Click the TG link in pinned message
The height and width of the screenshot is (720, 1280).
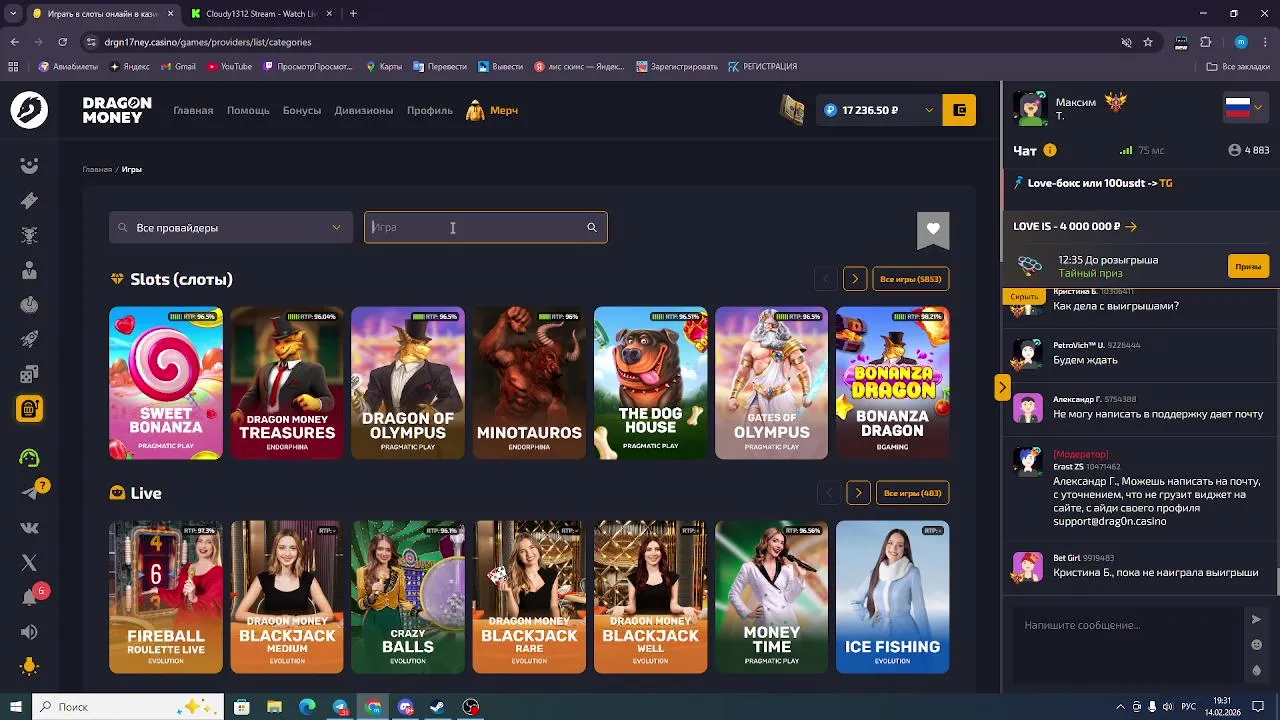click(1166, 184)
